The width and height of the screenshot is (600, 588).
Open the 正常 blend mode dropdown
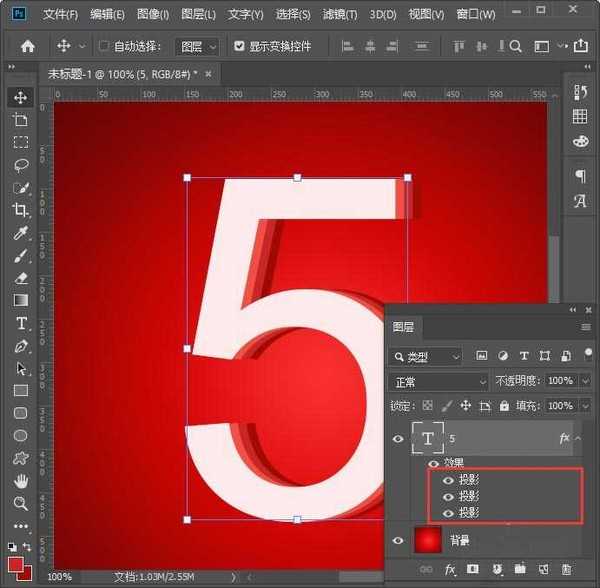[438, 382]
